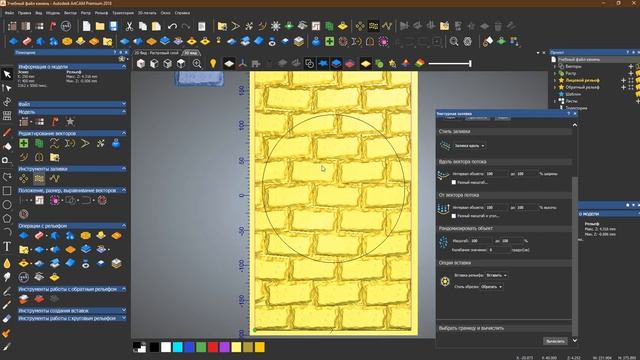640x360 pixels.
Task: Expand the Файл section in assistant panel
Action: coord(124,104)
